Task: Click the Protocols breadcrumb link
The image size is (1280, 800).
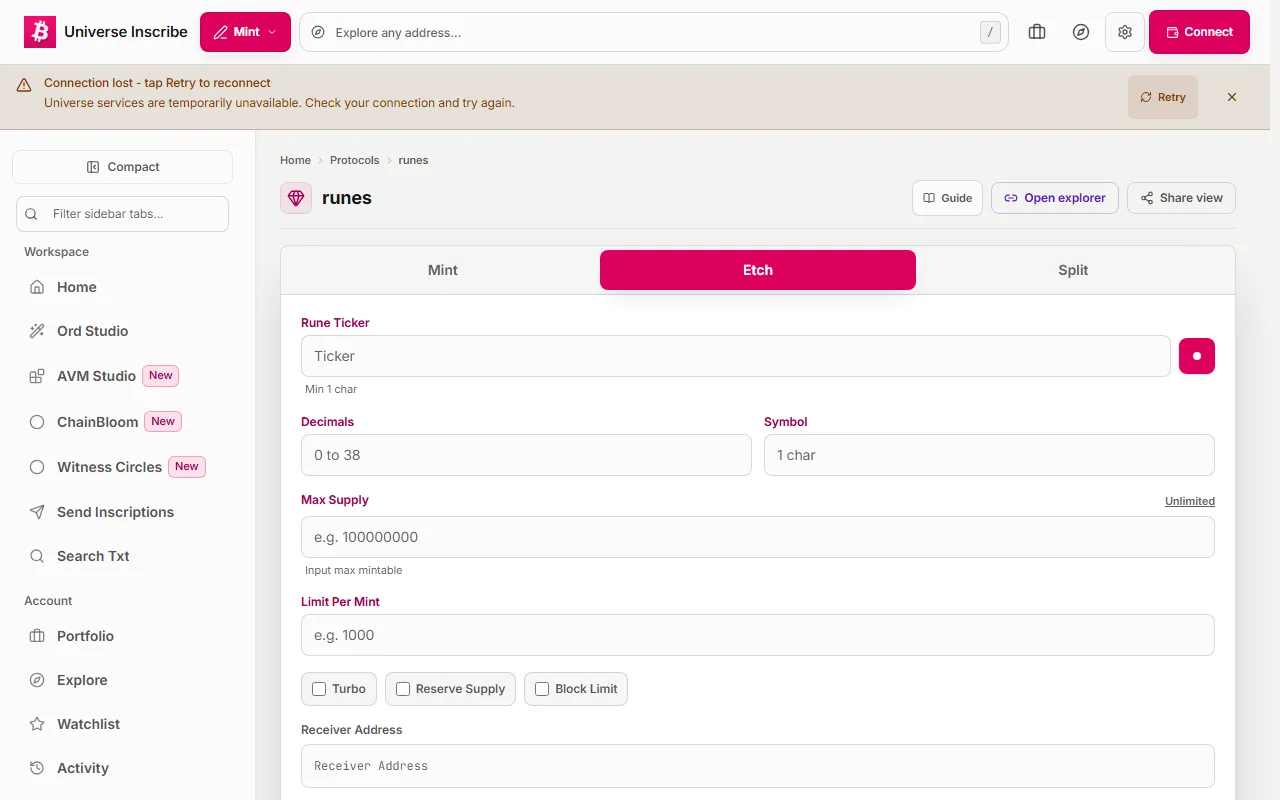Action: pyautogui.click(x=355, y=160)
